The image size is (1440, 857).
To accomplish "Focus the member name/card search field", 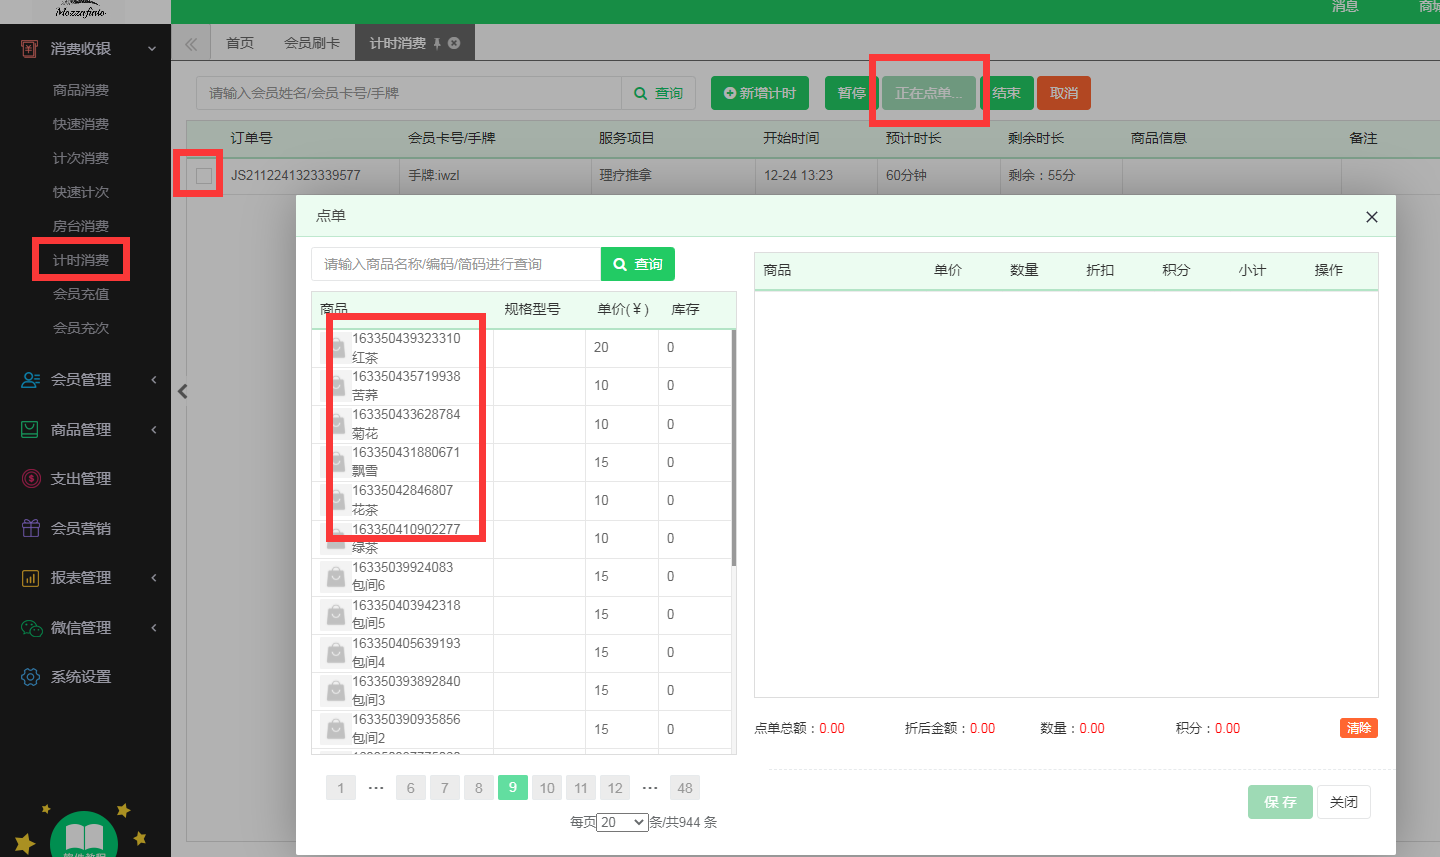I will (409, 93).
